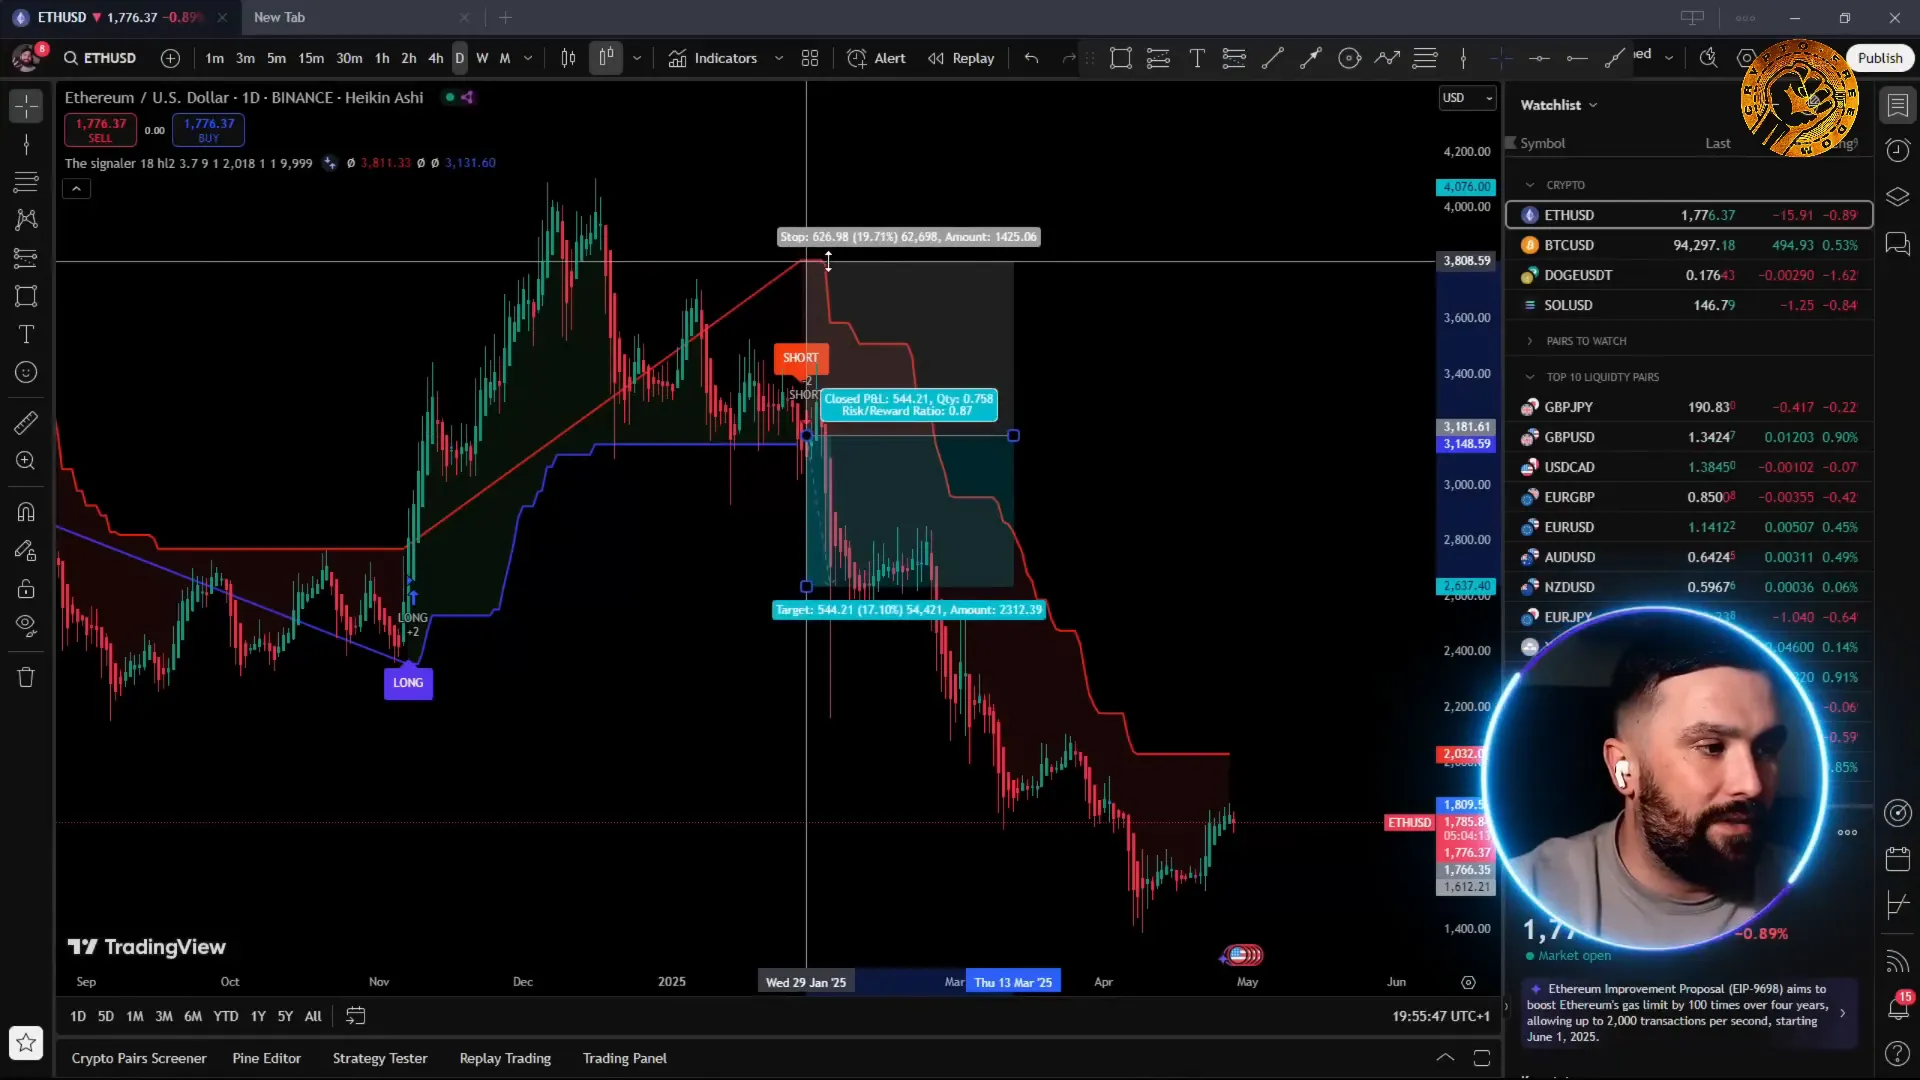Lock all drawing tools
The height and width of the screenshot is (1080, 1920).
coord(26,588)
